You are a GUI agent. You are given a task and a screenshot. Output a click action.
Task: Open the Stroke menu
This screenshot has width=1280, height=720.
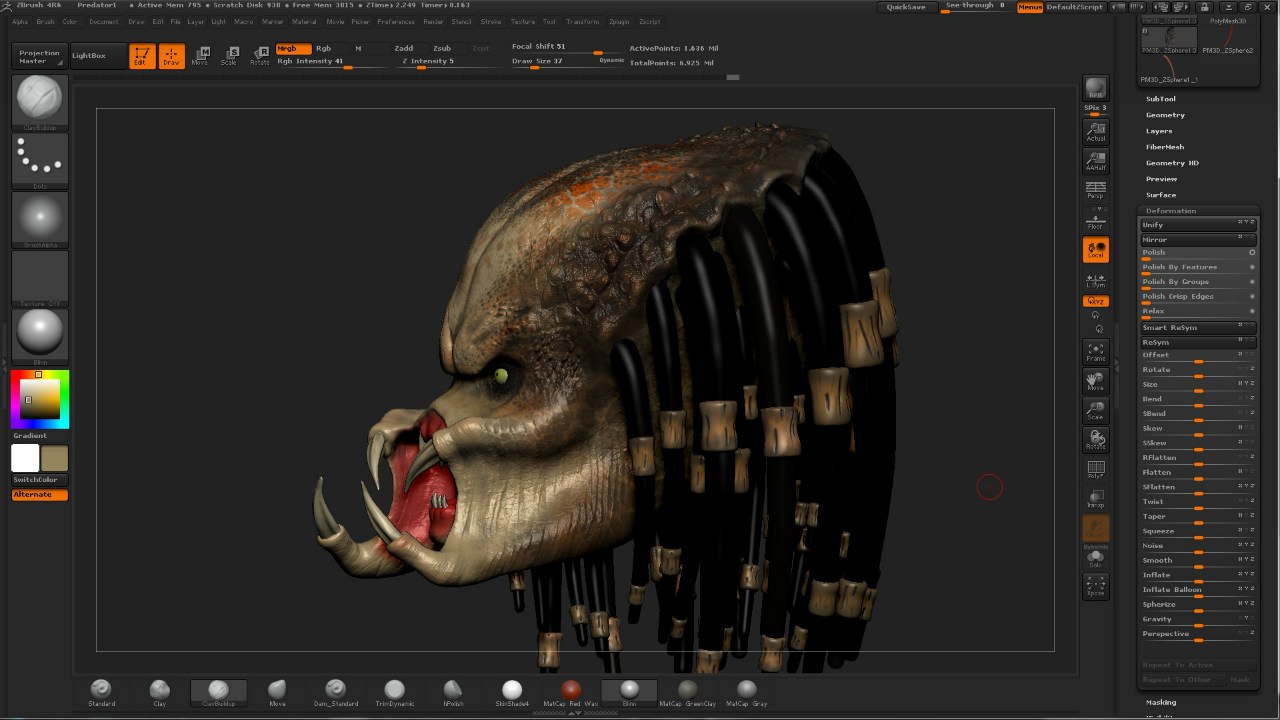pos(491,21)
